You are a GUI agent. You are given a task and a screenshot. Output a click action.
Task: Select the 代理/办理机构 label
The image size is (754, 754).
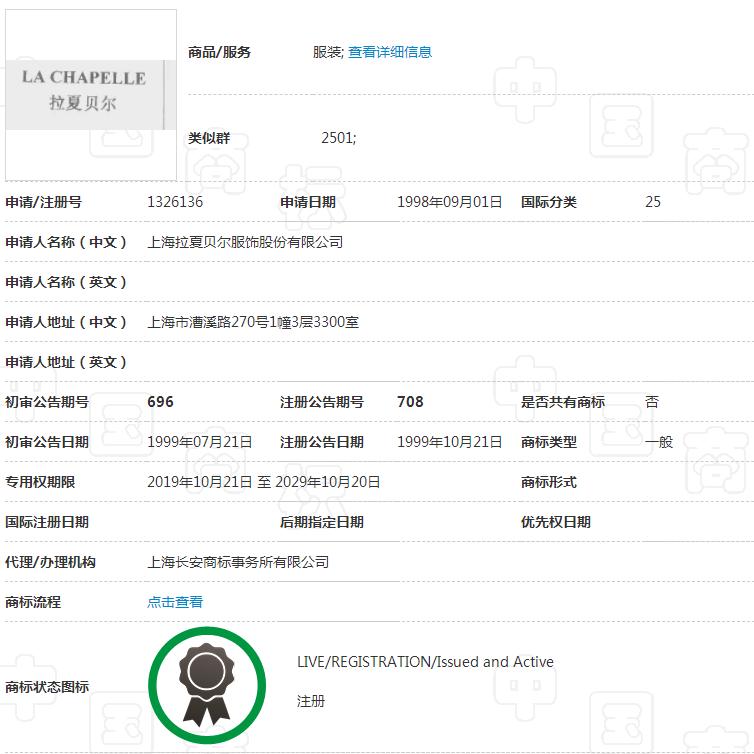50,562
